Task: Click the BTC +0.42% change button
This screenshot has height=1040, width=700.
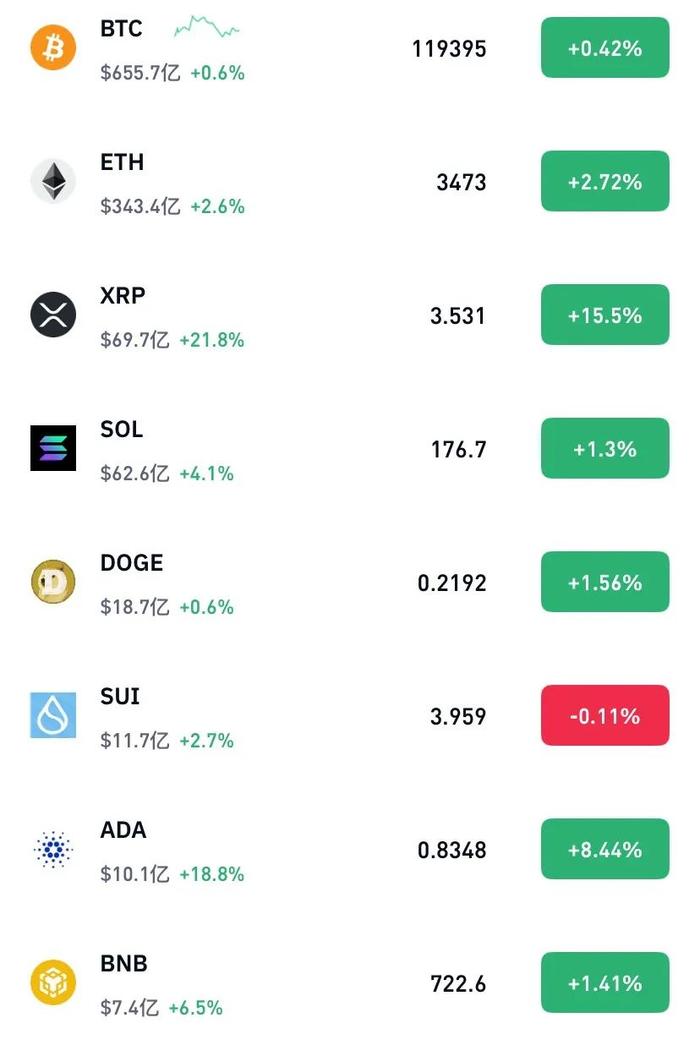Action: click(605, 48)
